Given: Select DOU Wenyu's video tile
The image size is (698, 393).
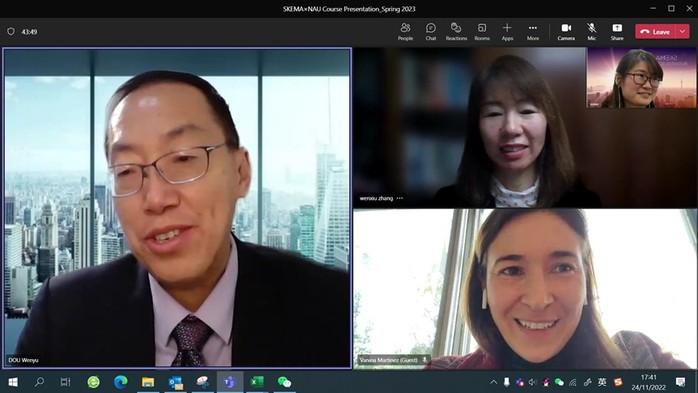Looking at the screenshot, I should (177, 208).
